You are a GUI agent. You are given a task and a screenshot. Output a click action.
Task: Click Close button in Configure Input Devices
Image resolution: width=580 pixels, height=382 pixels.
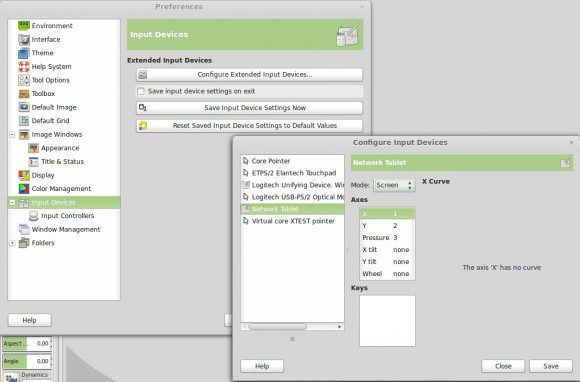point(503,366)
